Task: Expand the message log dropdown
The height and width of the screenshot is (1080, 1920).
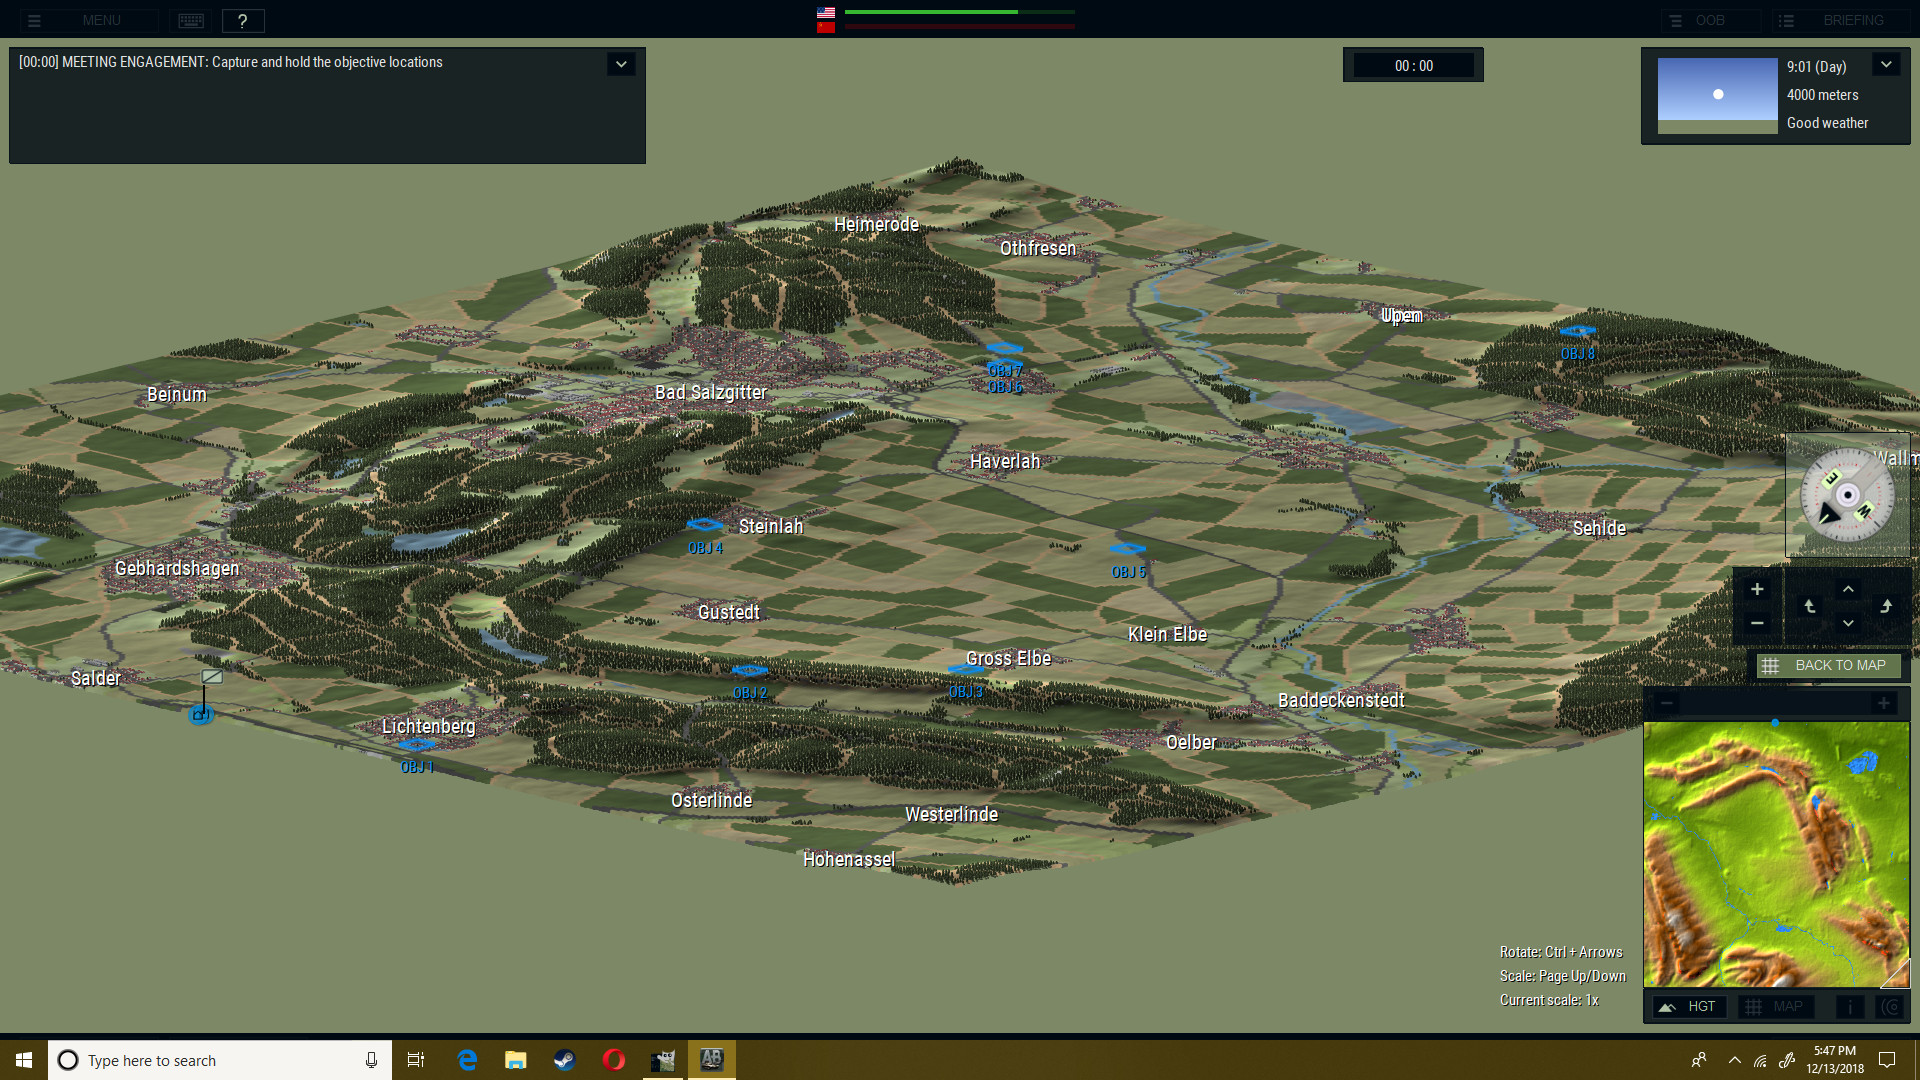Action: coord(621,64)
